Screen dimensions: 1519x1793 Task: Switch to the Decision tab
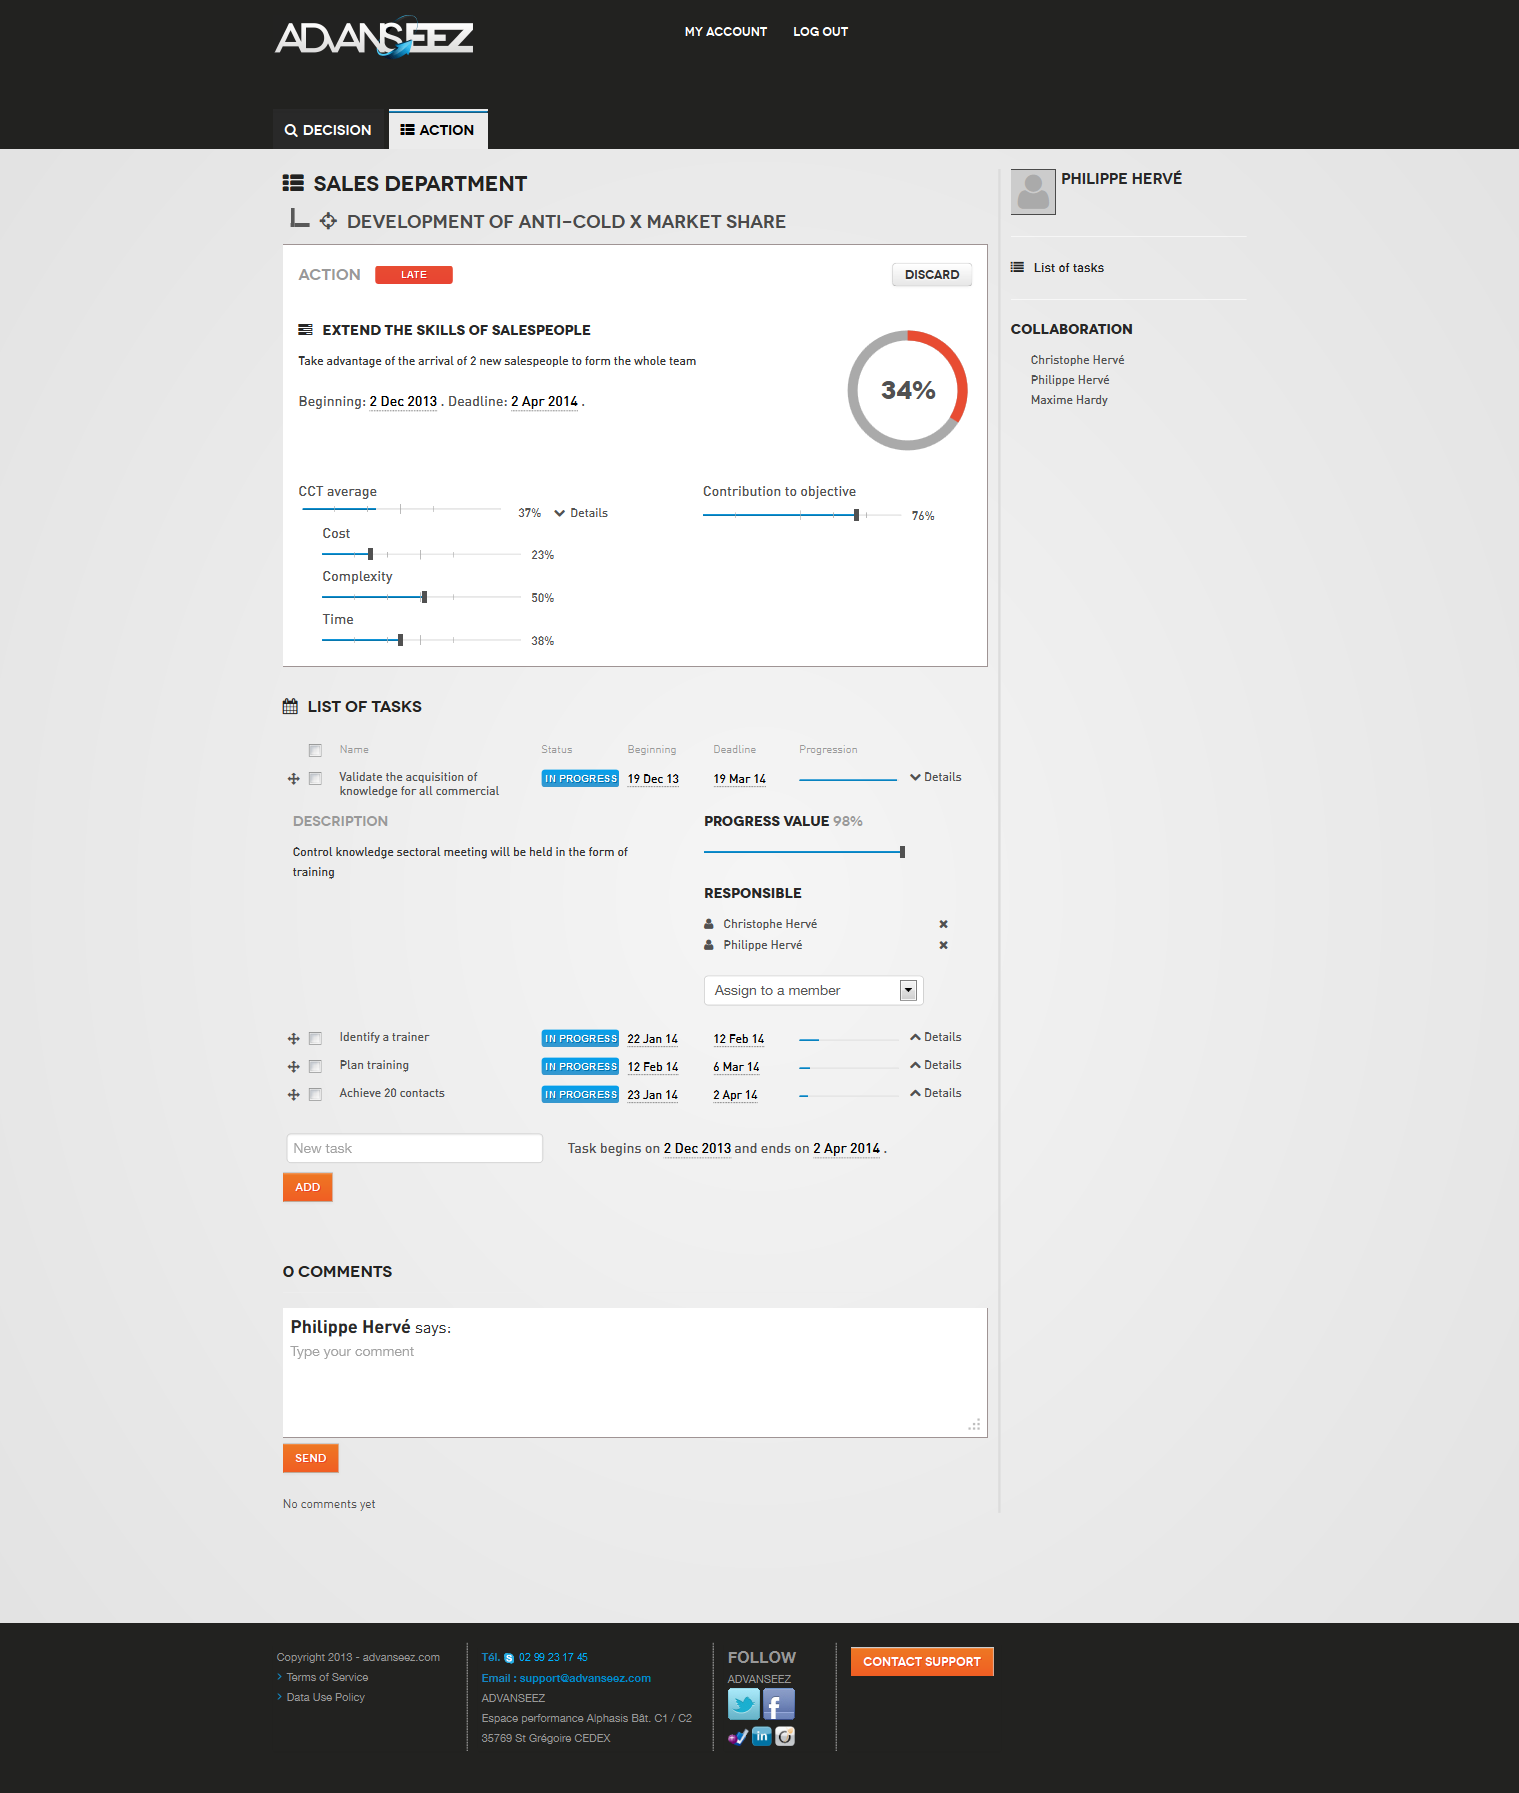328,130
